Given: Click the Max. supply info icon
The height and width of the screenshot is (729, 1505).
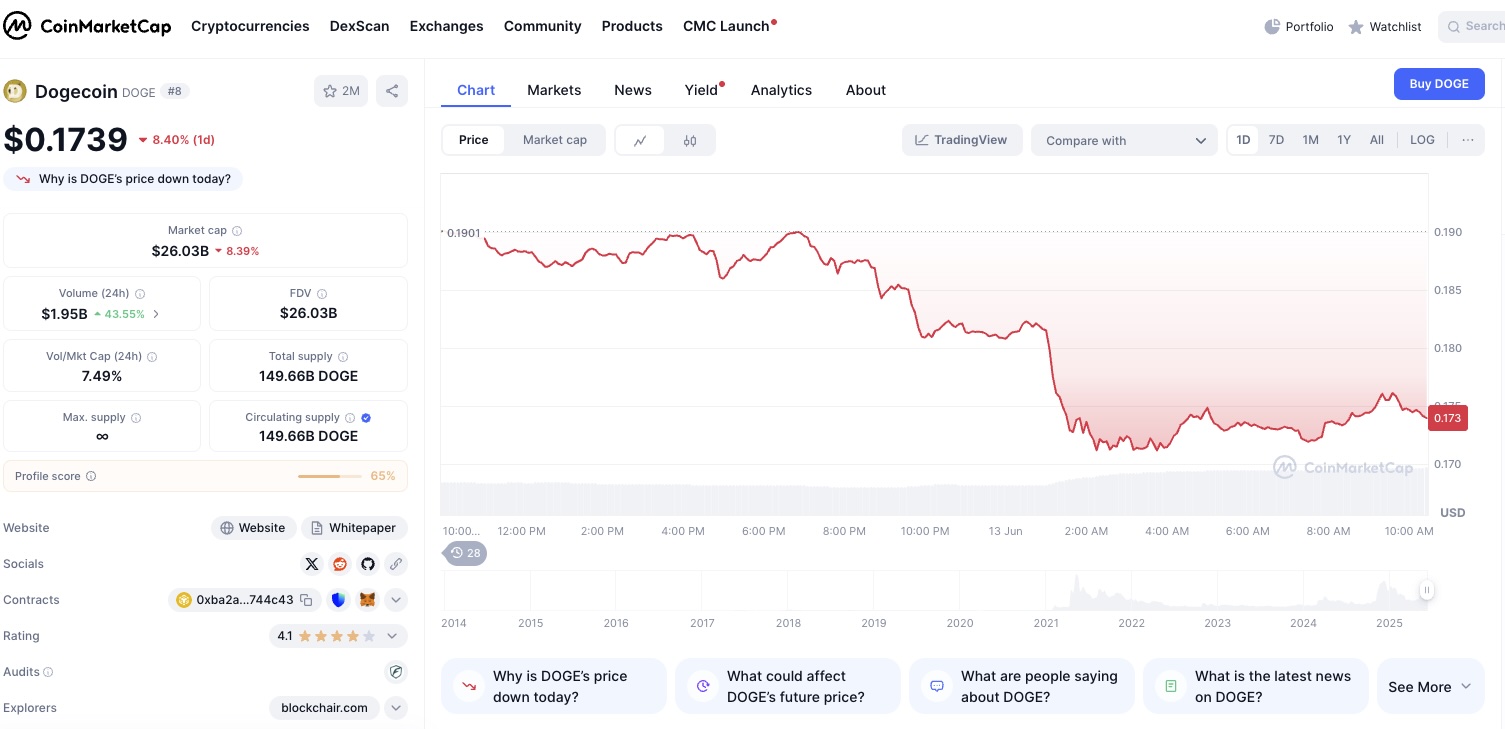Looking at the screenshot, I should tap(136, 418).
